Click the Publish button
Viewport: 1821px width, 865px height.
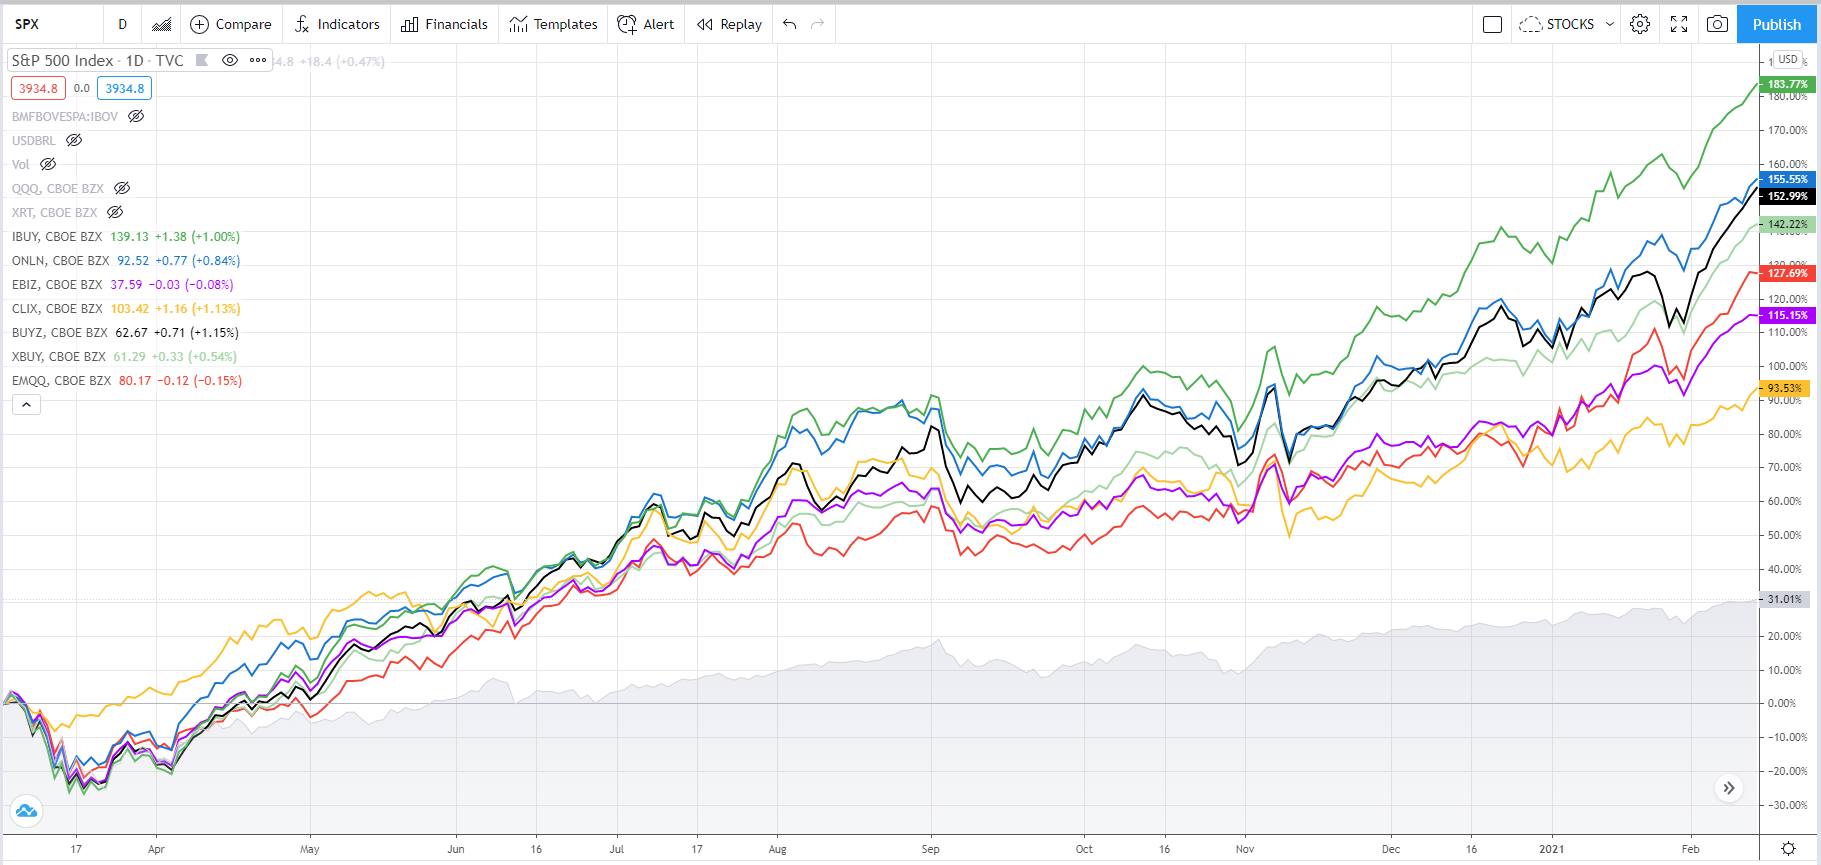[1777, 24]
